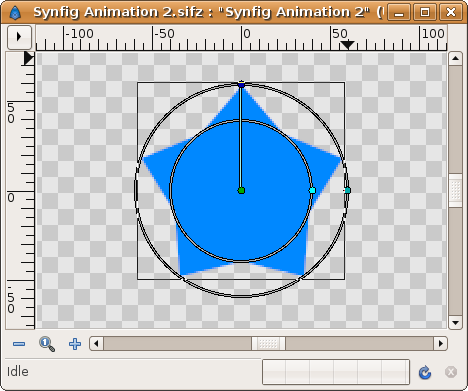Click the vertical scrollbar down arrow
The image size is (468, 391).
point(455,322)
